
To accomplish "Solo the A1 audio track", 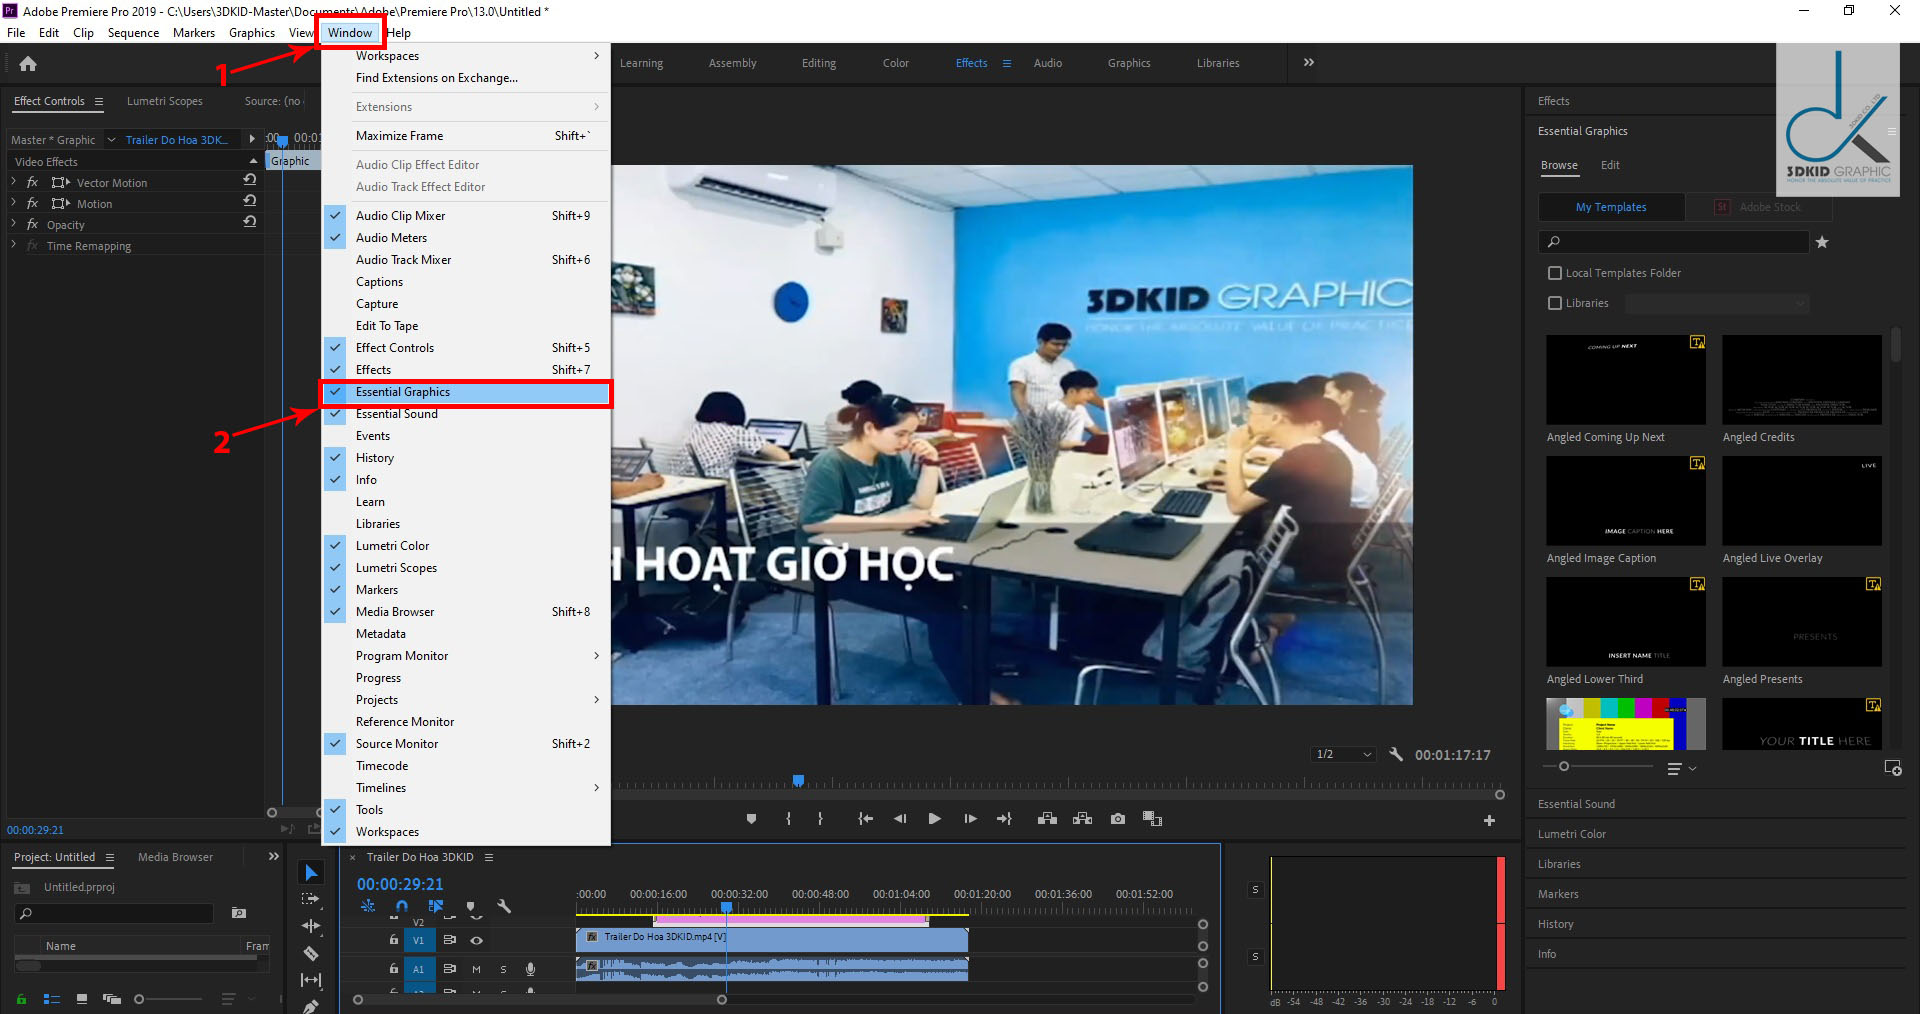I will coord(503,969).
